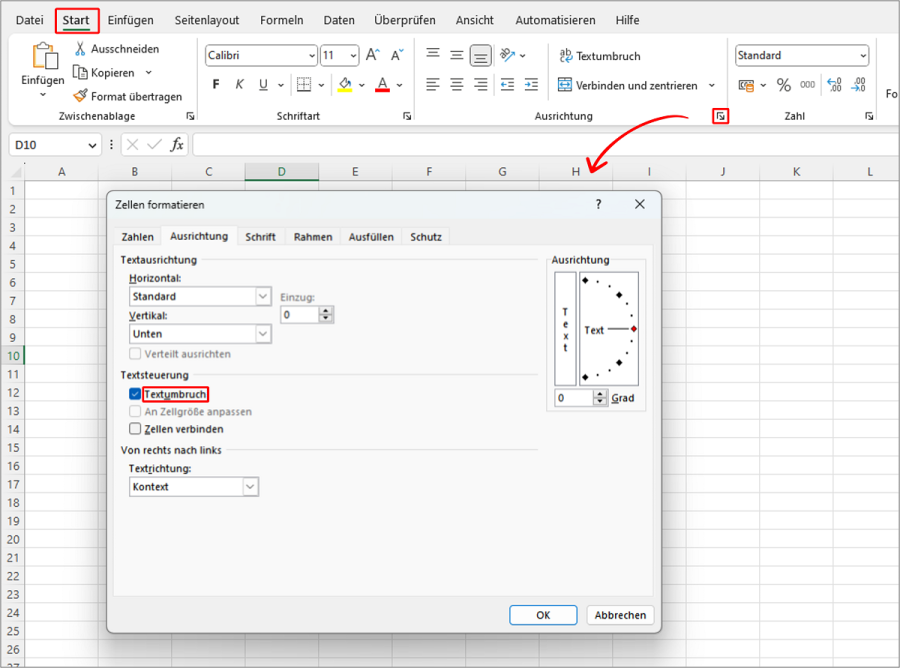The height and width of the screenshot is (668, 900).
Task: Increase font size with the larger A icon
Action: click(x=372, y=56)
